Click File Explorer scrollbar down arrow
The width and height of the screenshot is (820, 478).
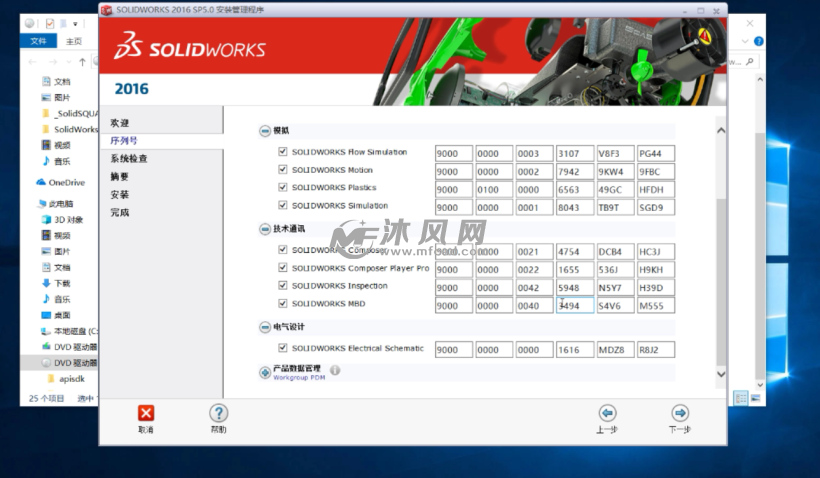pyautogui.click(x=760, y=385)
